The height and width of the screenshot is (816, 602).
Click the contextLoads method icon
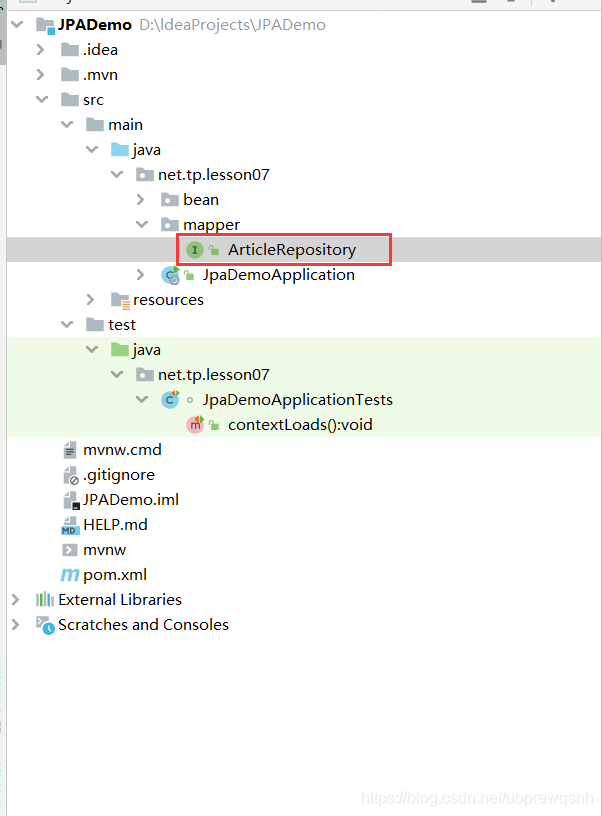(195, 425)
